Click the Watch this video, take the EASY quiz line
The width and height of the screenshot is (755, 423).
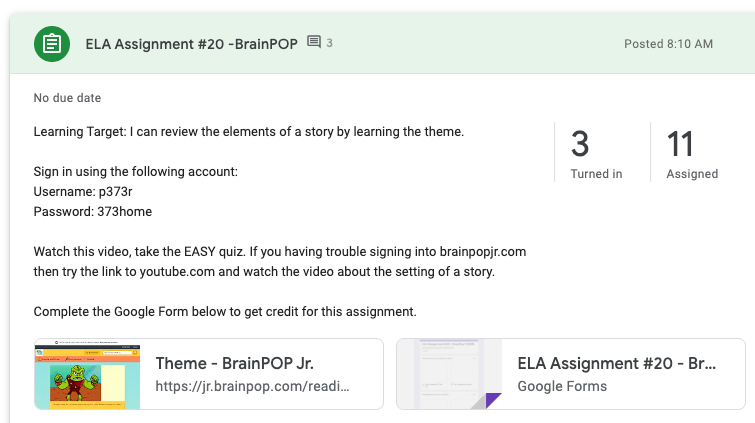(279, 251)
